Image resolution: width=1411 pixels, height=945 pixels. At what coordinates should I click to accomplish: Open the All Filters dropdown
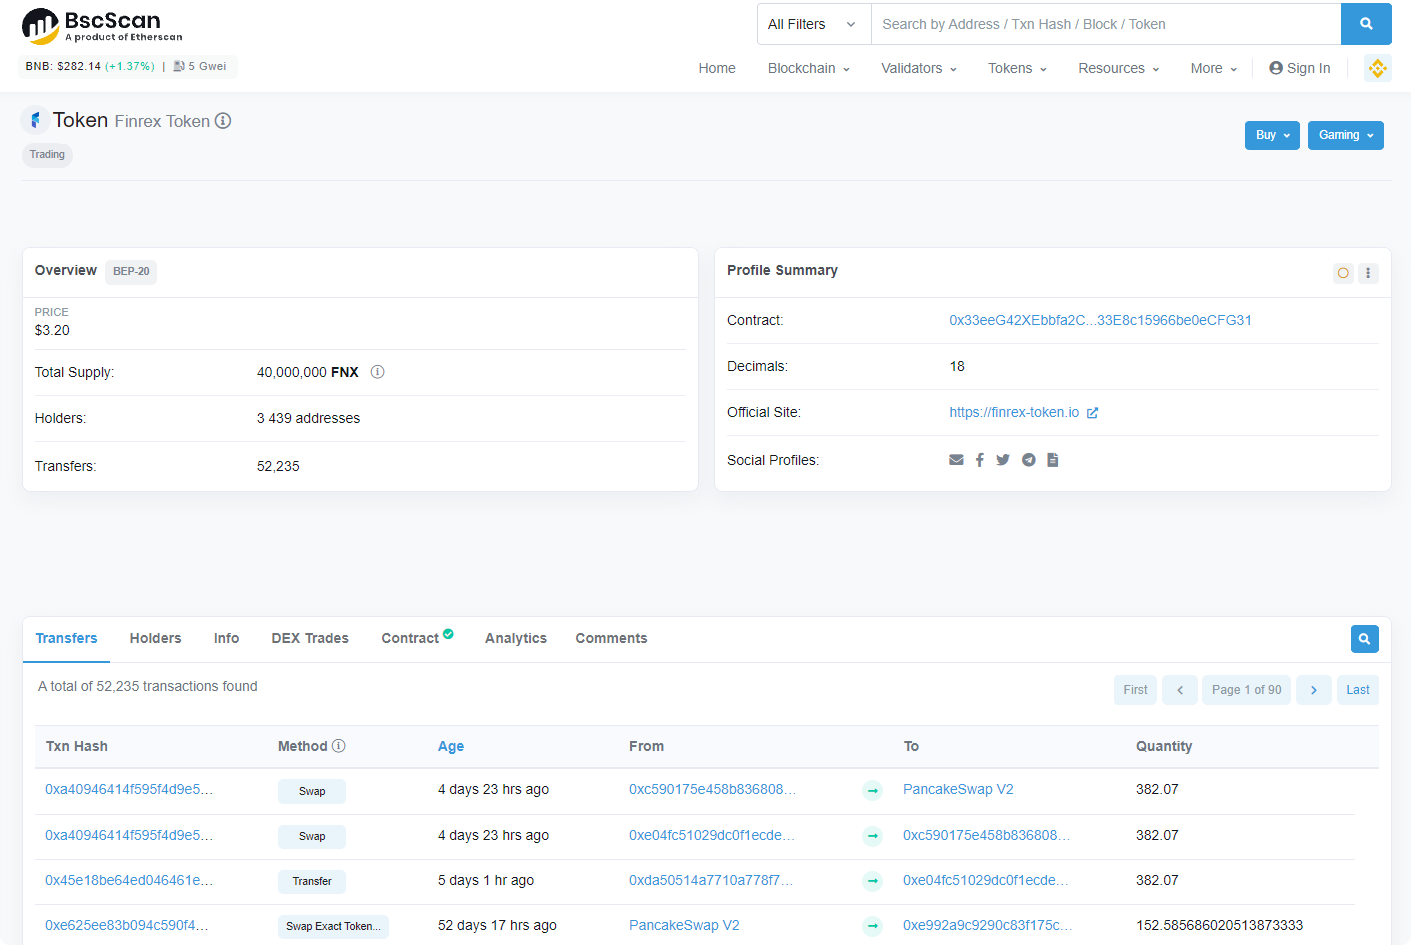pos(814,24)
